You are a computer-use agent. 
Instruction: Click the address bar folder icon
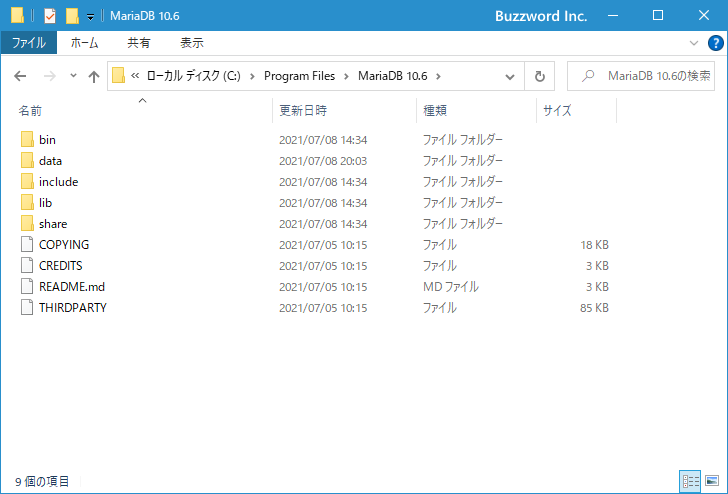[118, 76]
